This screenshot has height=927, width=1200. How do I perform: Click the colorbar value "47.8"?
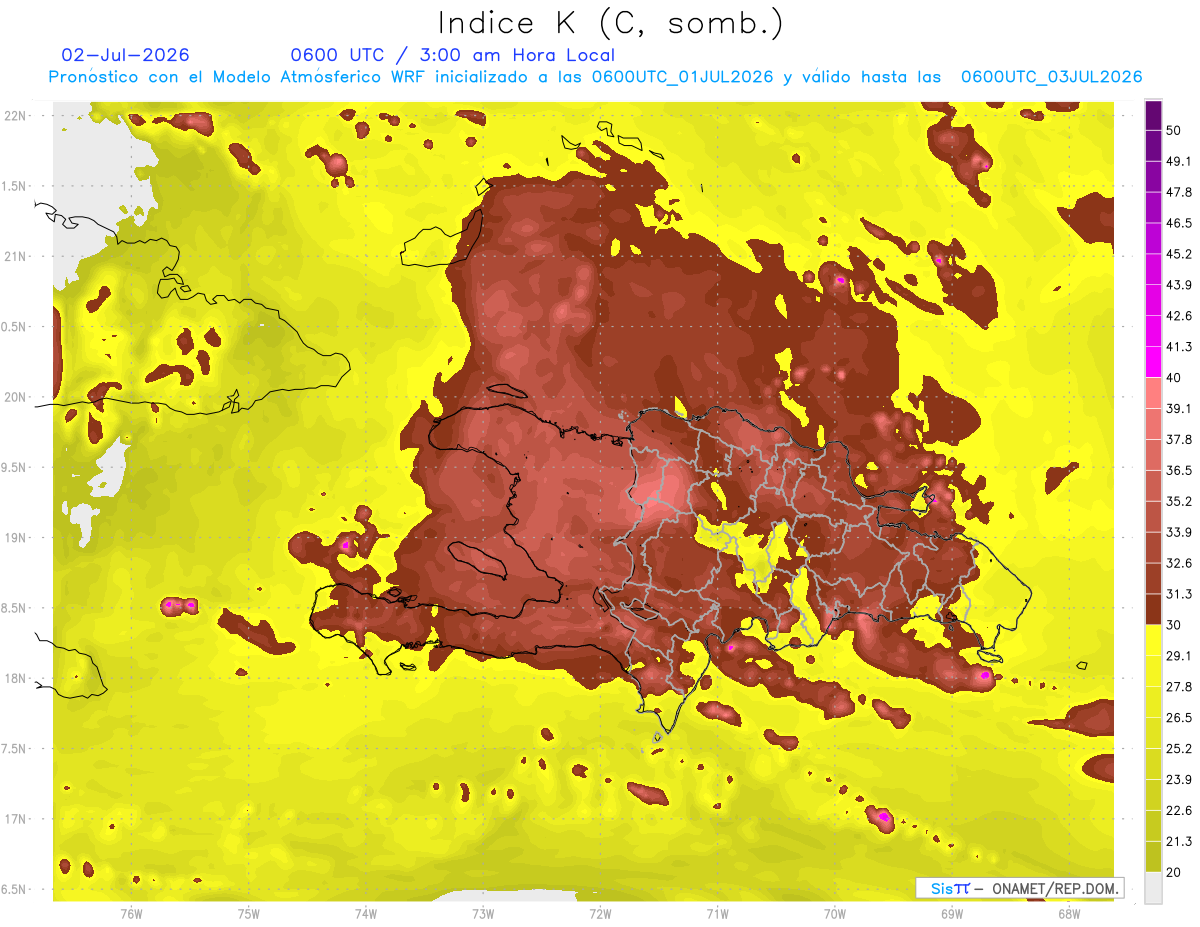click(x=1178, y=192)
